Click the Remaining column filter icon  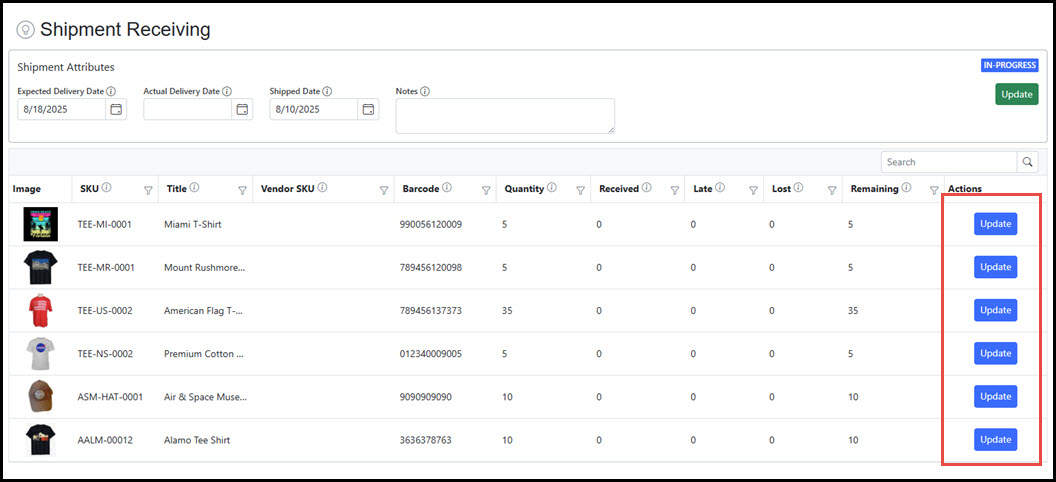point(933,190)
